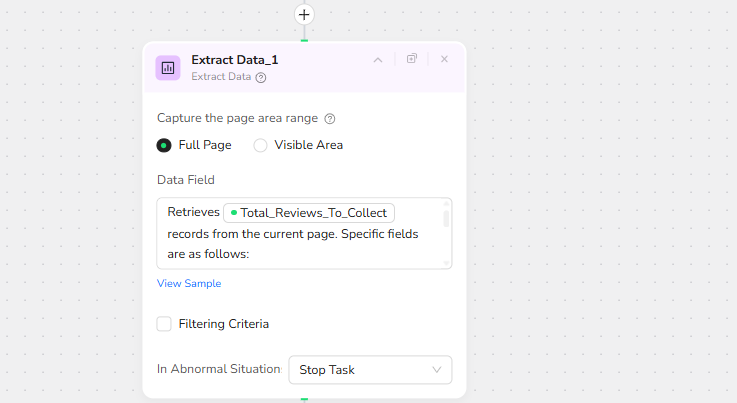This screenshot has width=737, height=403.
Task: Duplicate the Extract Data_1 node
Action: pos(412,59)
